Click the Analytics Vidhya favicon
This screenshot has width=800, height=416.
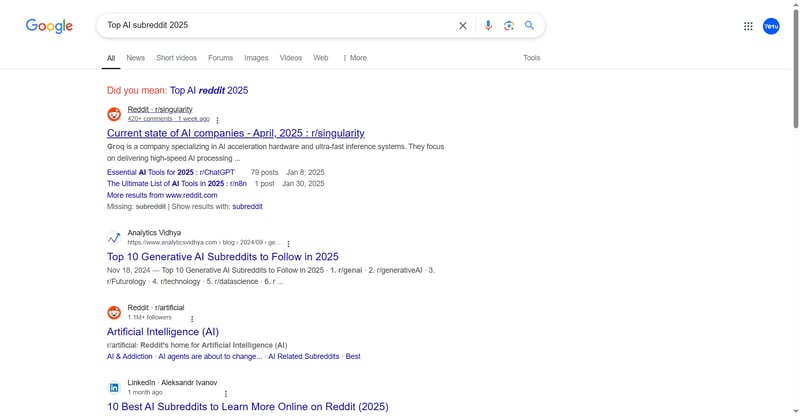pyautogui.click(x=114, y=237)
